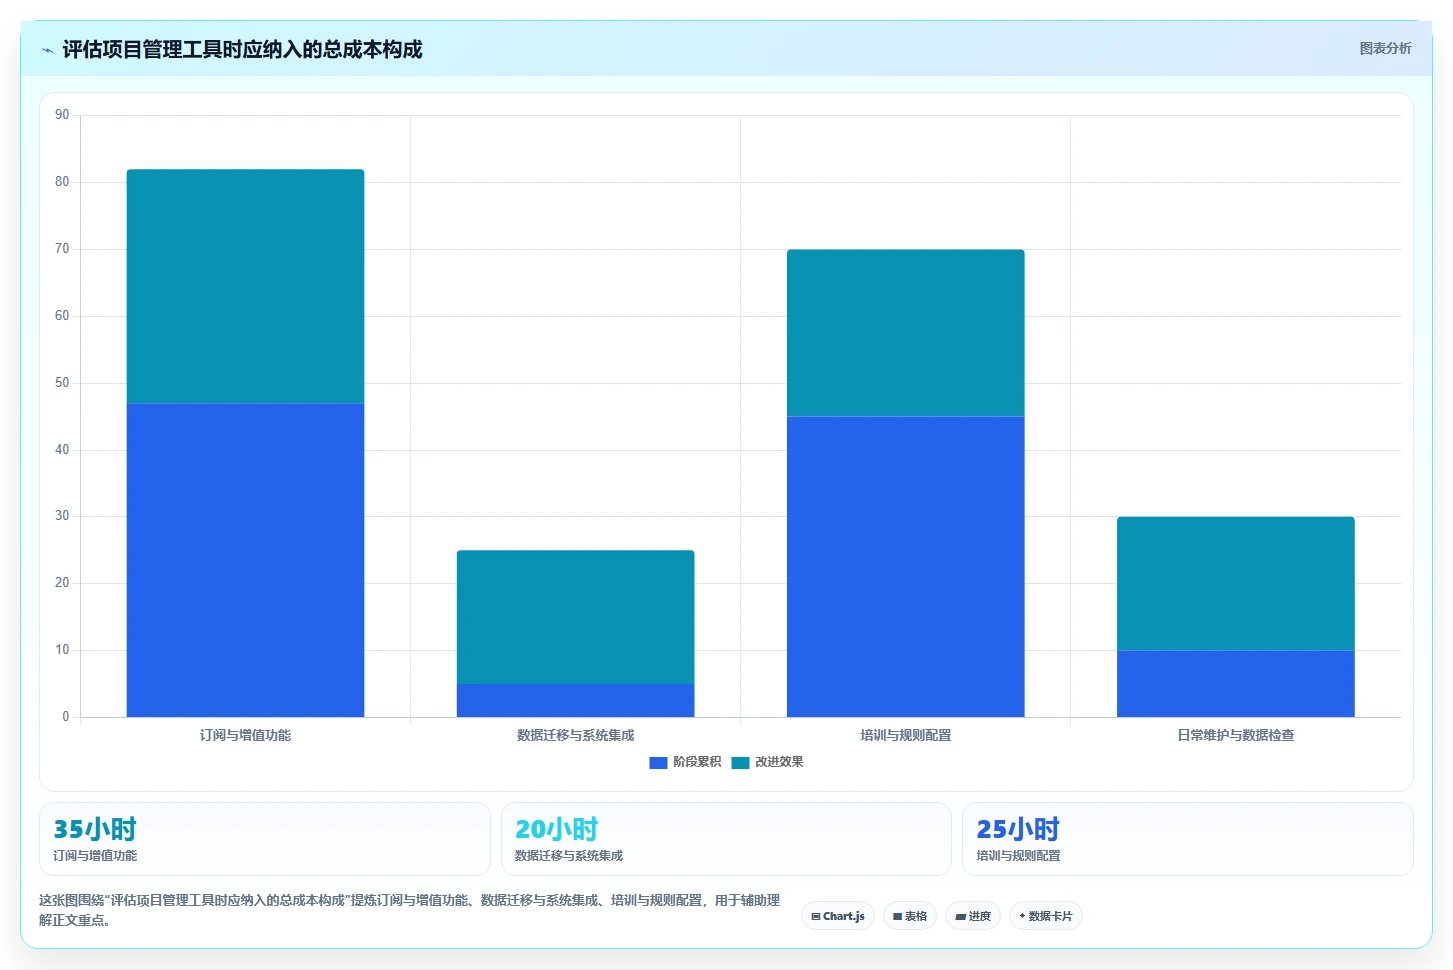Click the teal bar segment for 日常维护与数据检查

(1236, 583)
